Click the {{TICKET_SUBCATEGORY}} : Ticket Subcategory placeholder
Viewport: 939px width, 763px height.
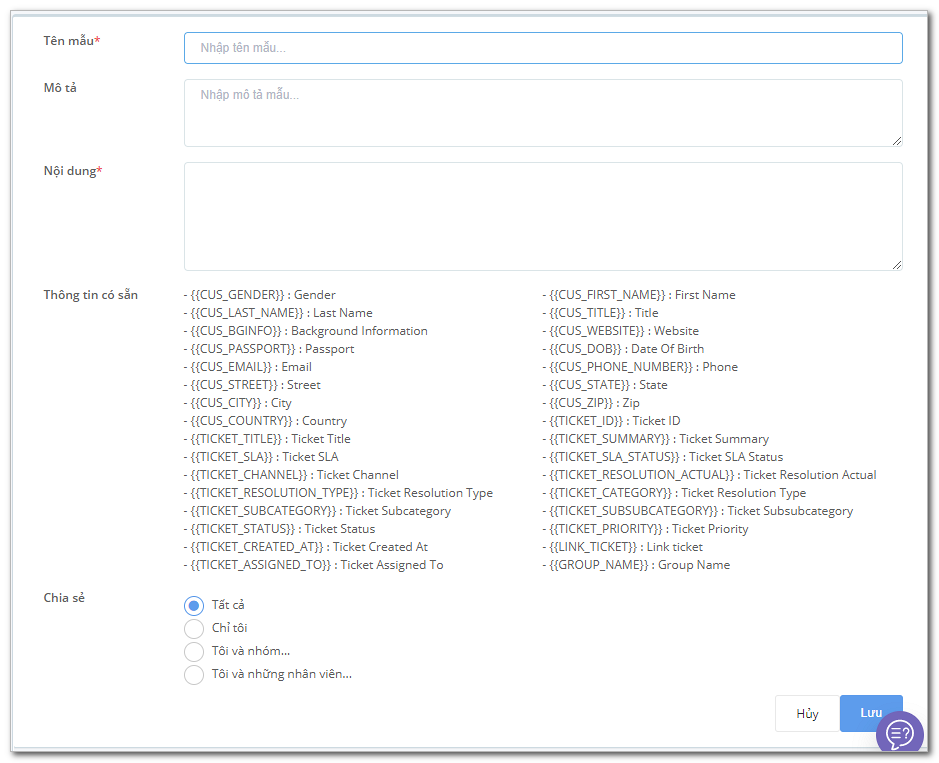pos(317,510)
